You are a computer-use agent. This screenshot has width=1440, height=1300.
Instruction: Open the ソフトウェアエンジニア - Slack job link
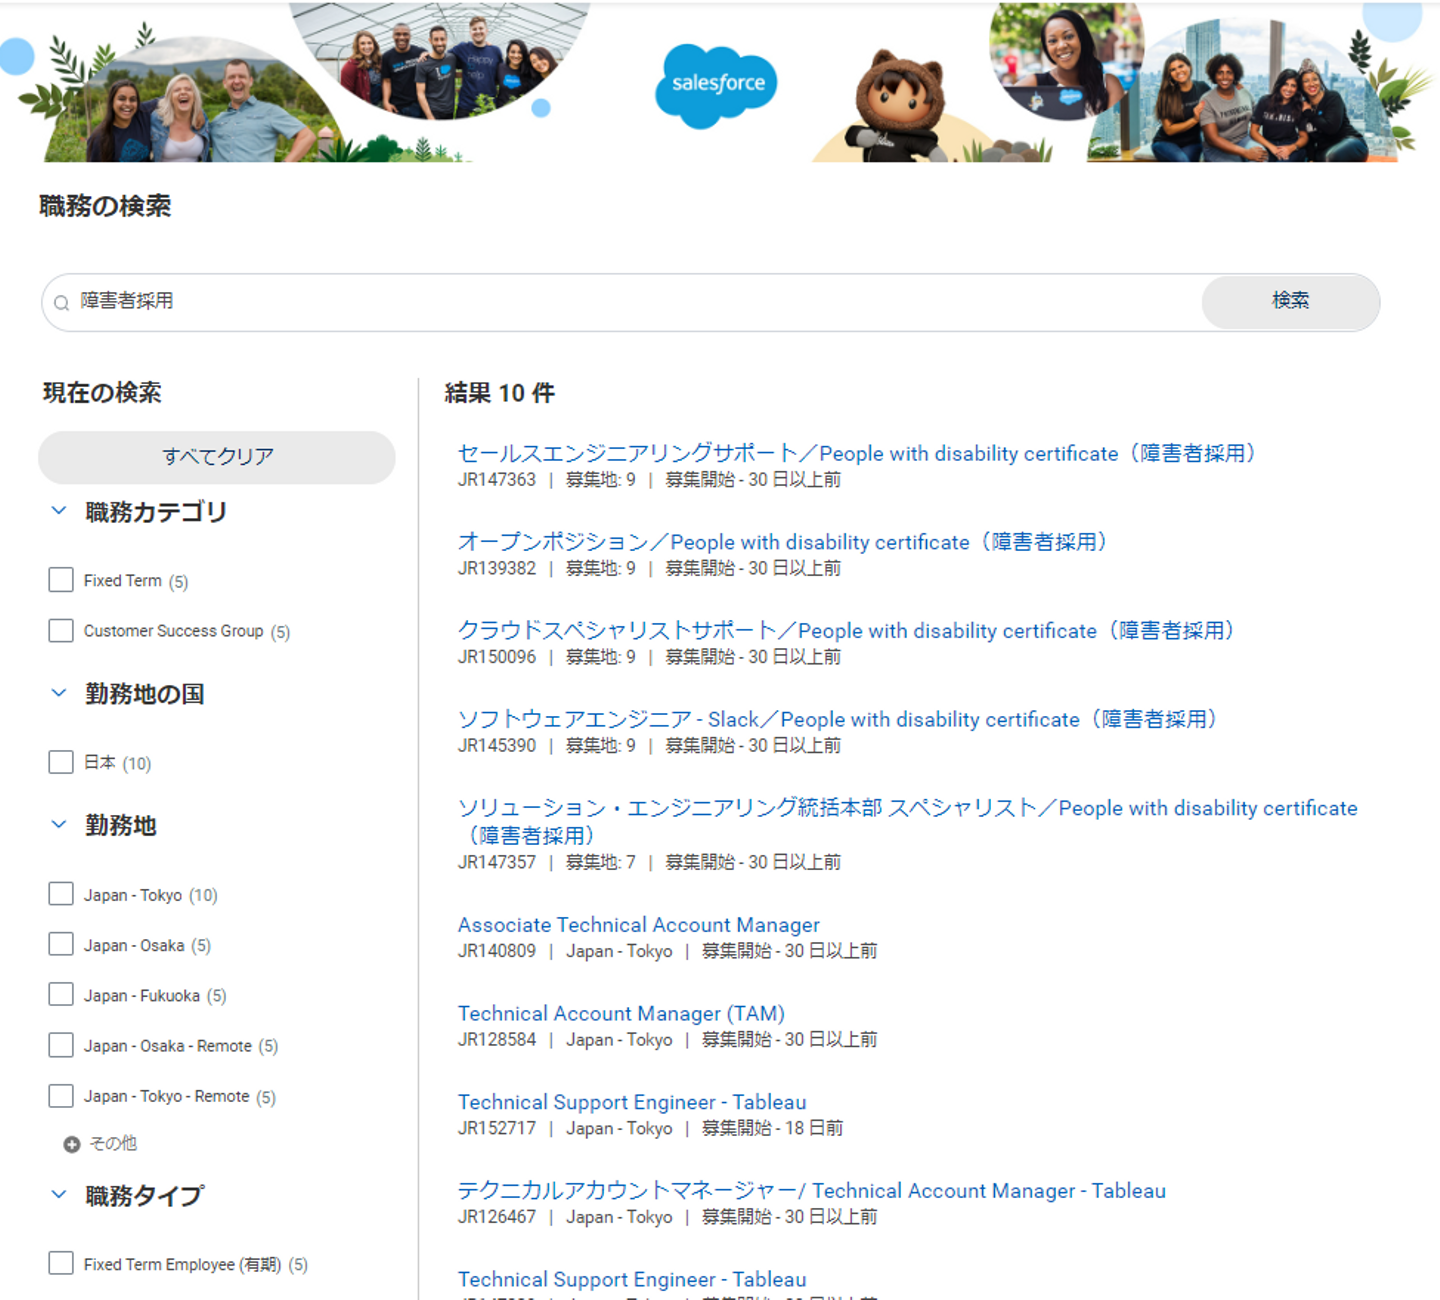point(837,720)
